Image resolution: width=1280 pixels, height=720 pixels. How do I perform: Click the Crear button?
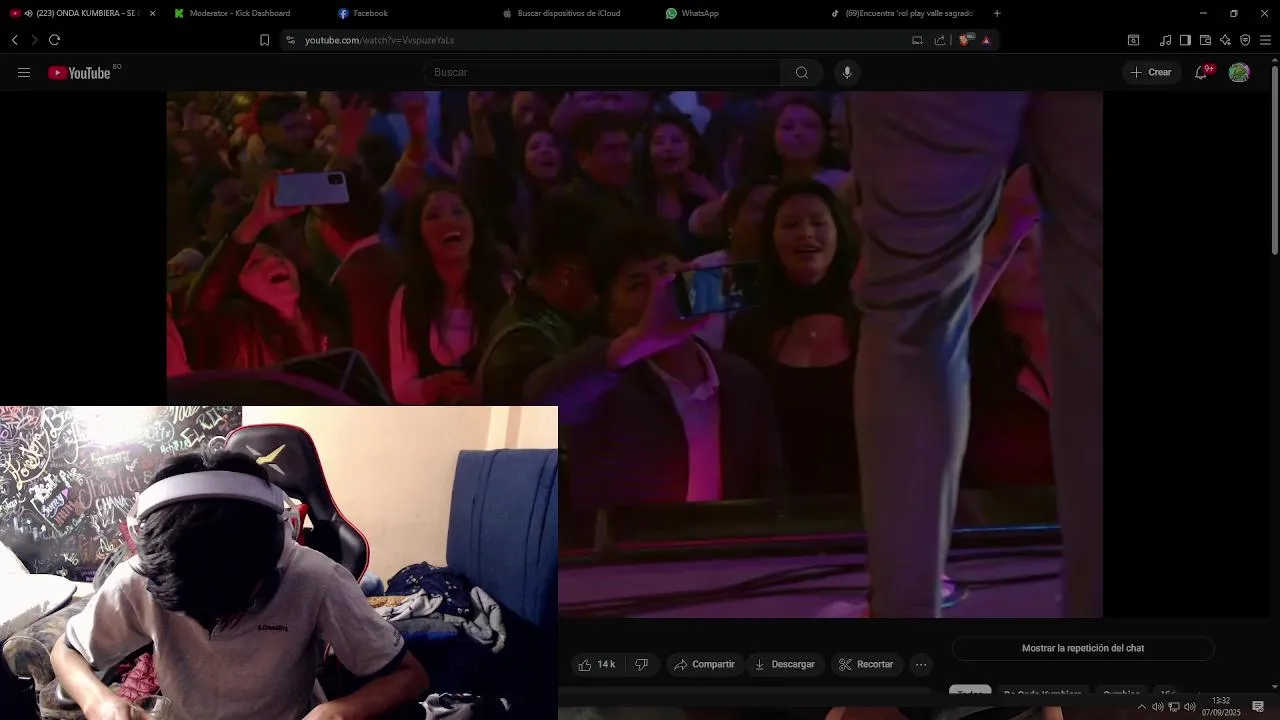(1151, 73)
